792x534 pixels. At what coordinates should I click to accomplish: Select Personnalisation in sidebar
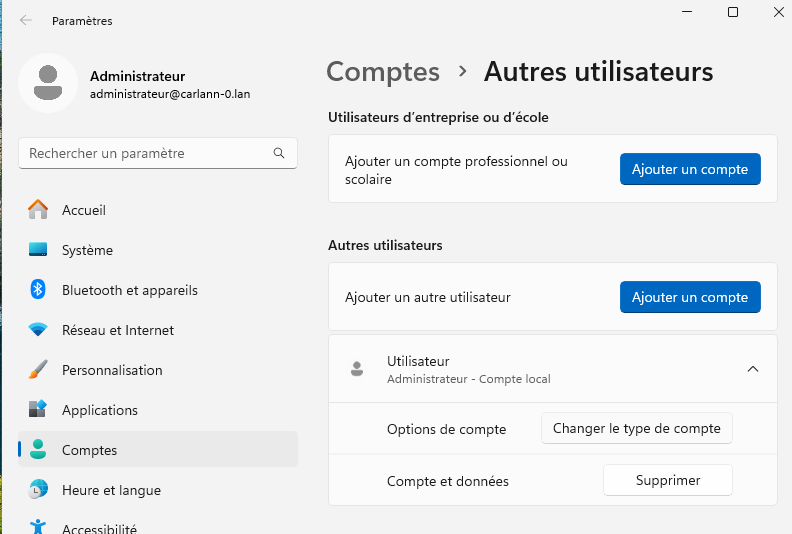pyautogui.click(x=158, y=369)
